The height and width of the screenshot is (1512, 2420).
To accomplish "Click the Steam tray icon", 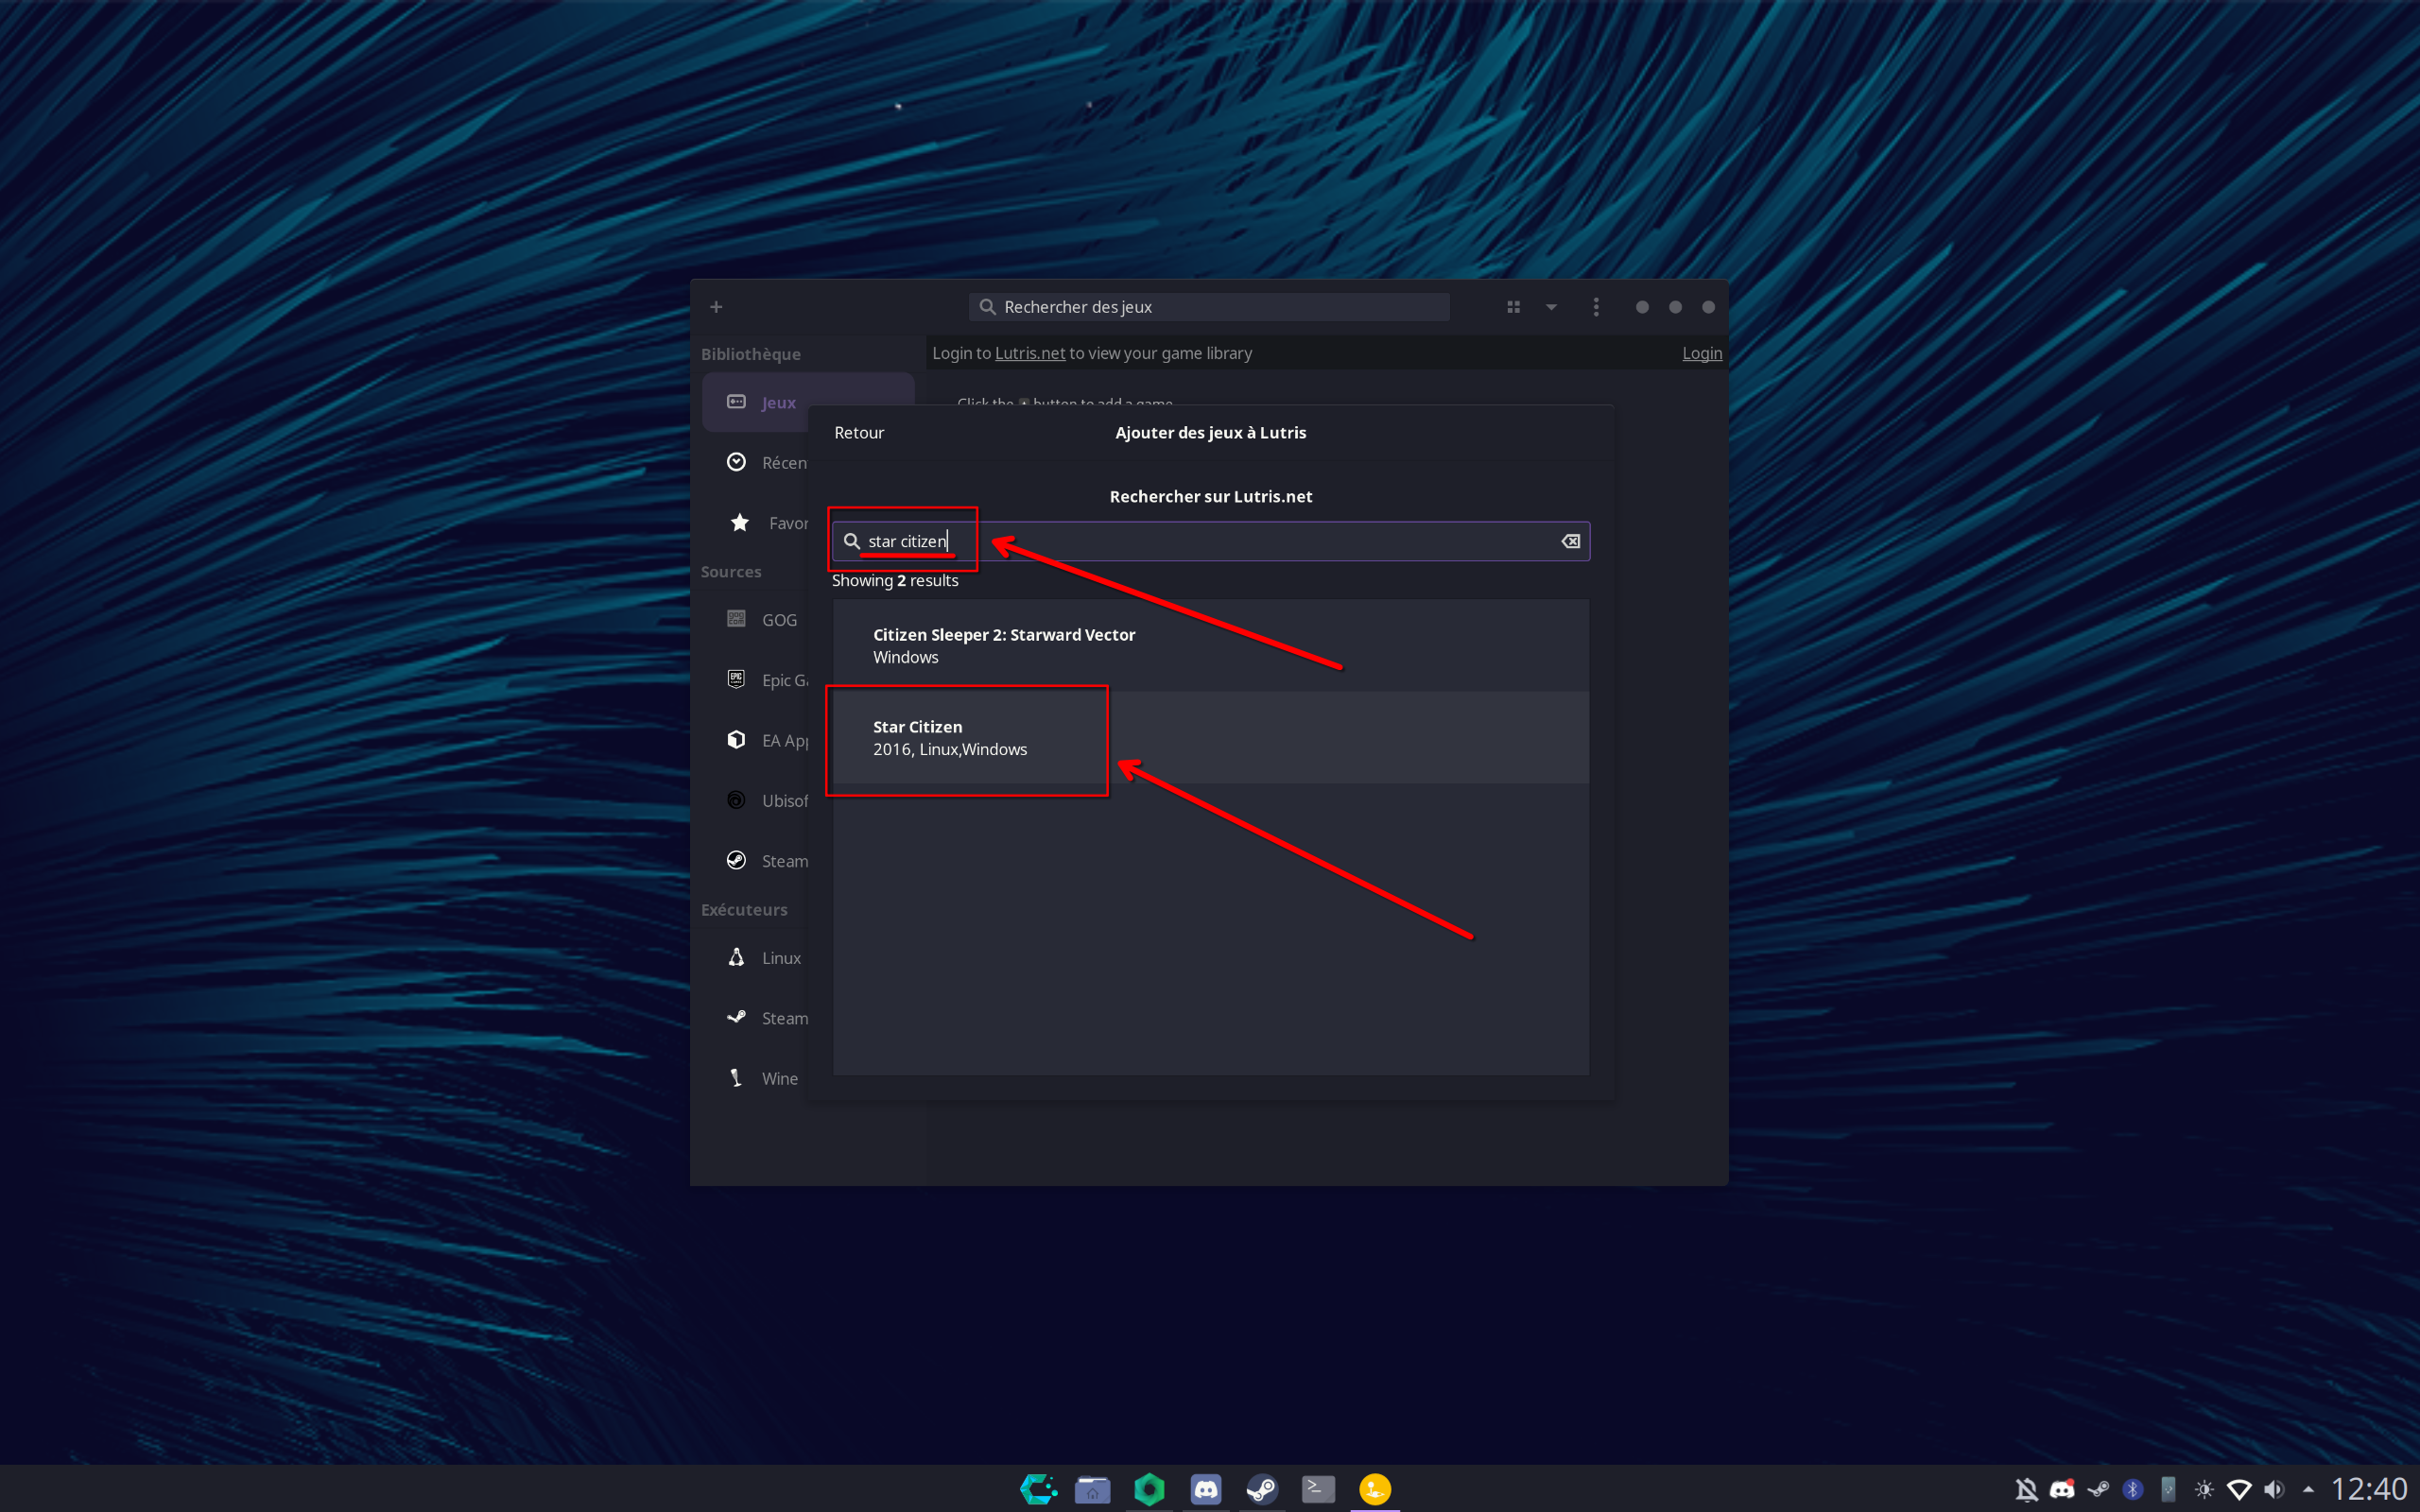I will pyautogui.click(x=2098, y=1490).
